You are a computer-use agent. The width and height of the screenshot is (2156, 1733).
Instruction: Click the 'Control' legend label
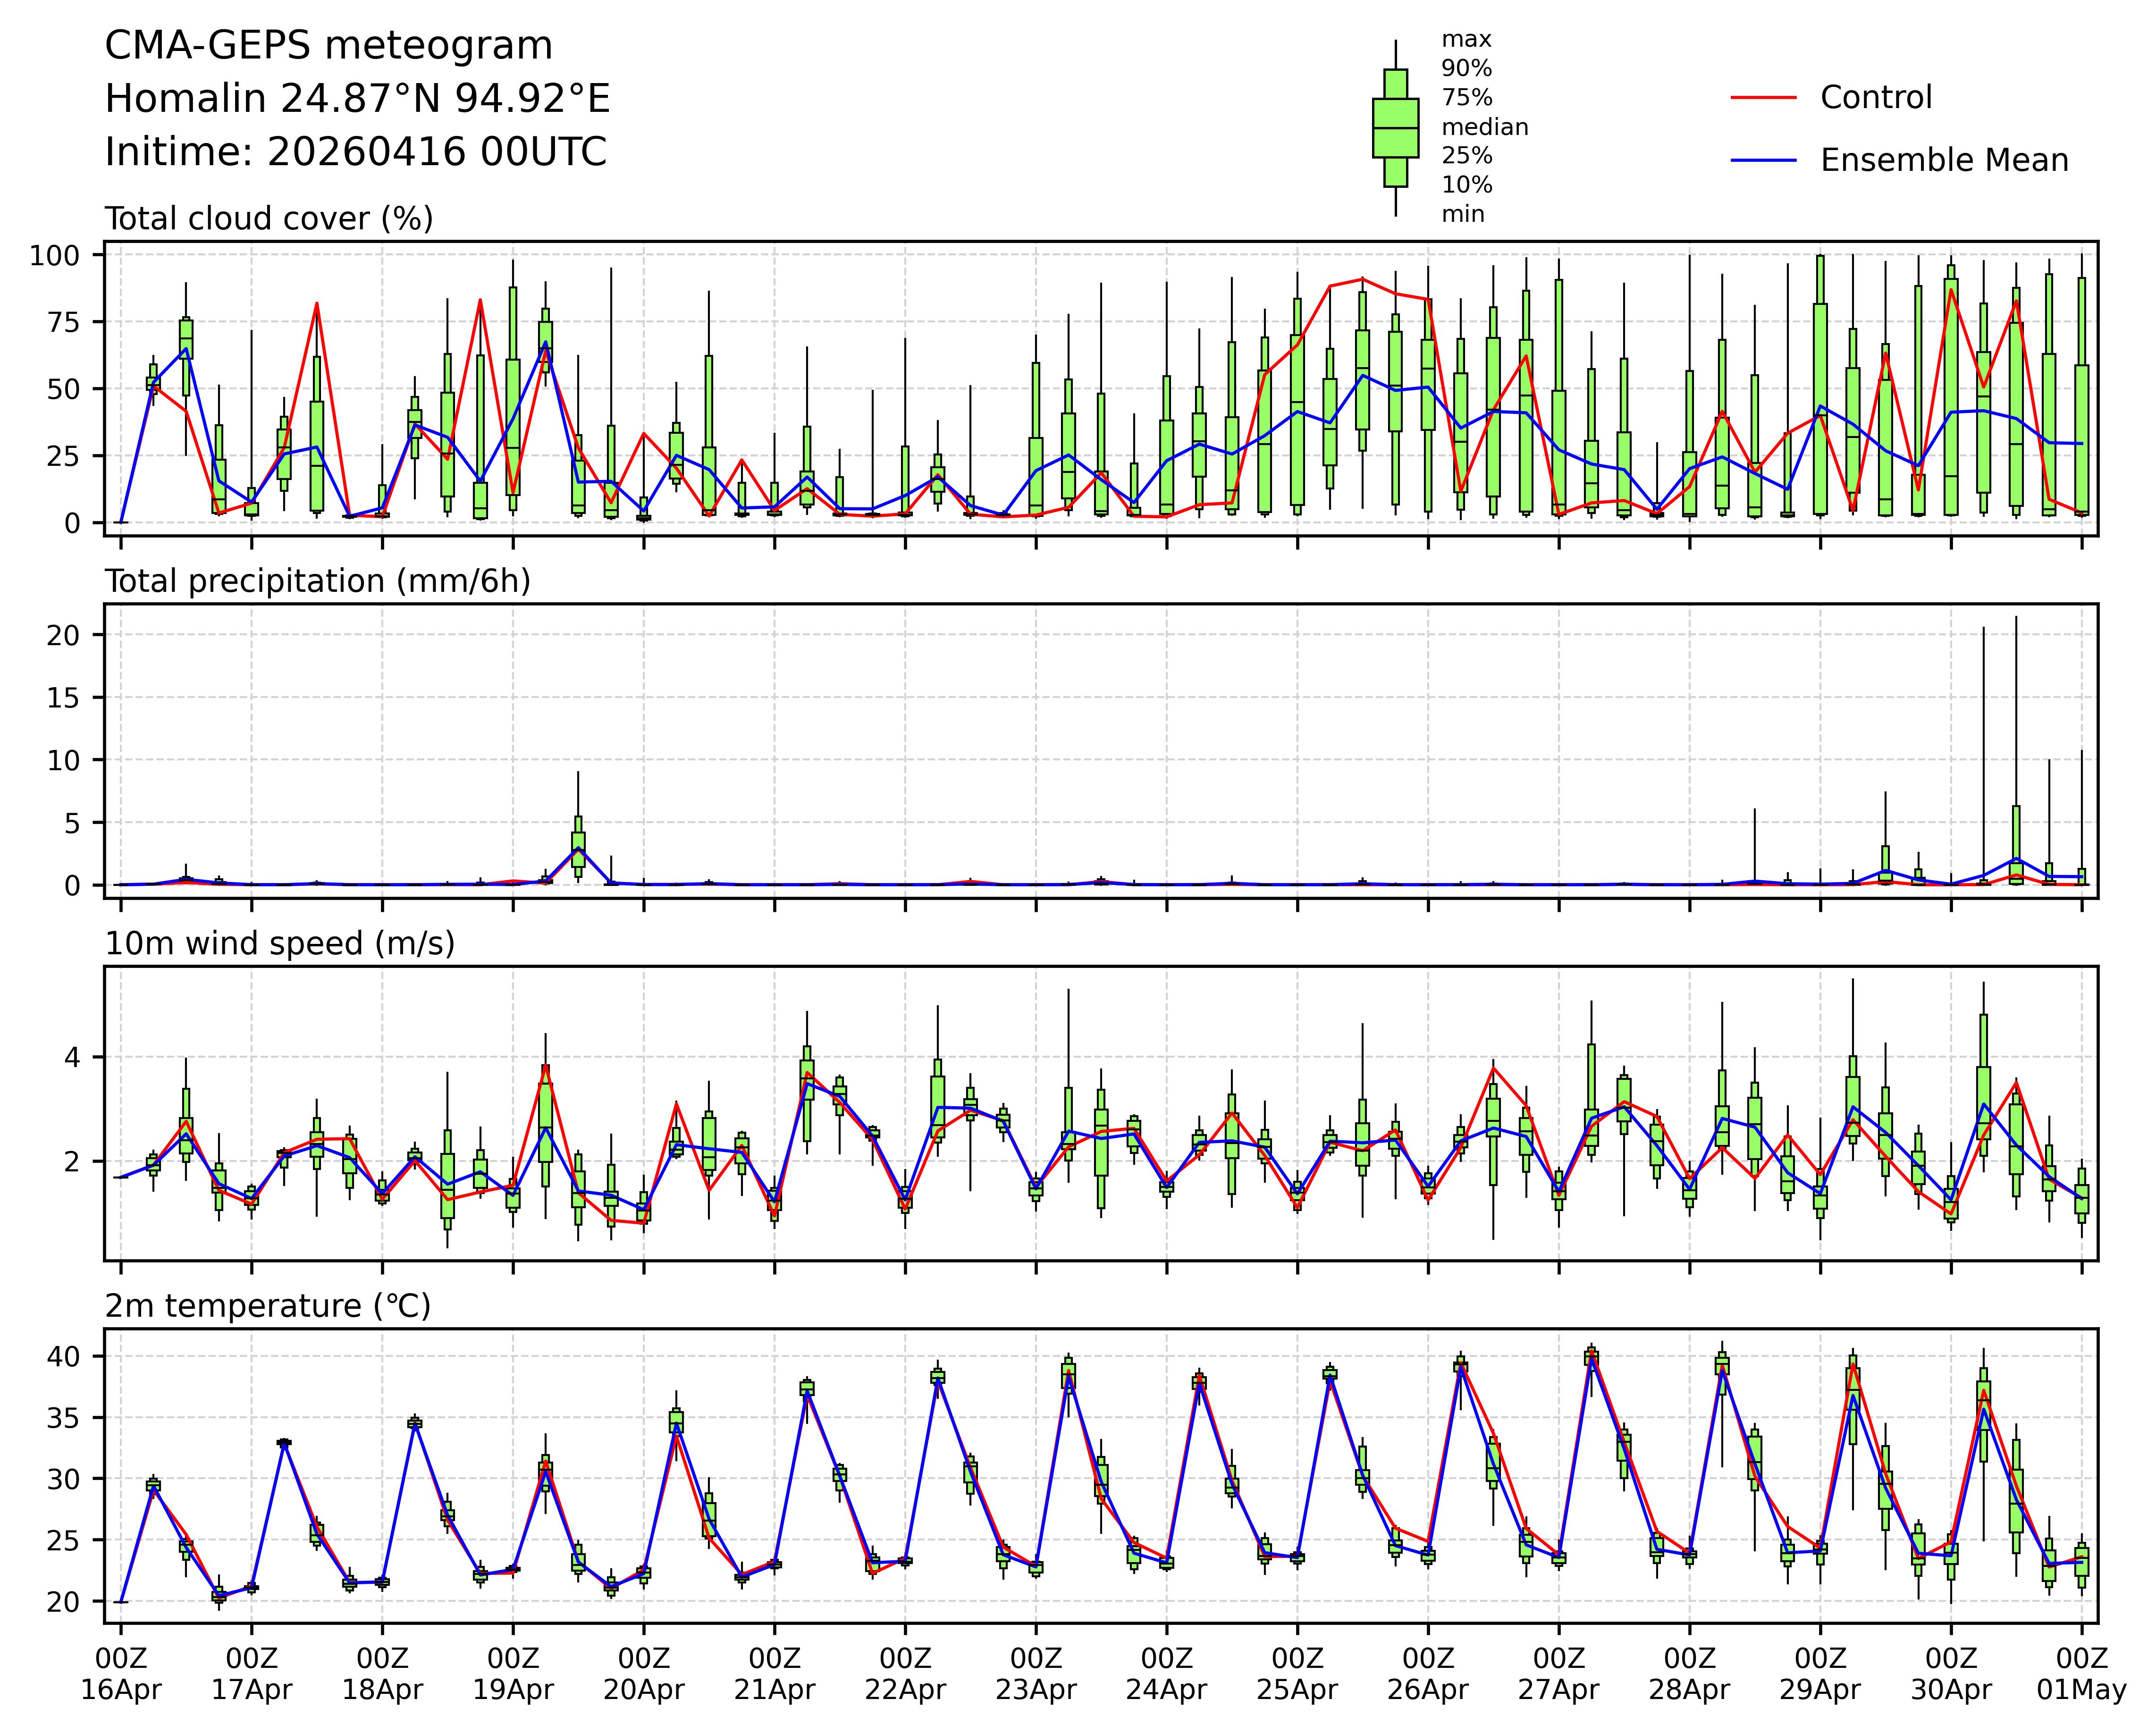pos(1876,98)
